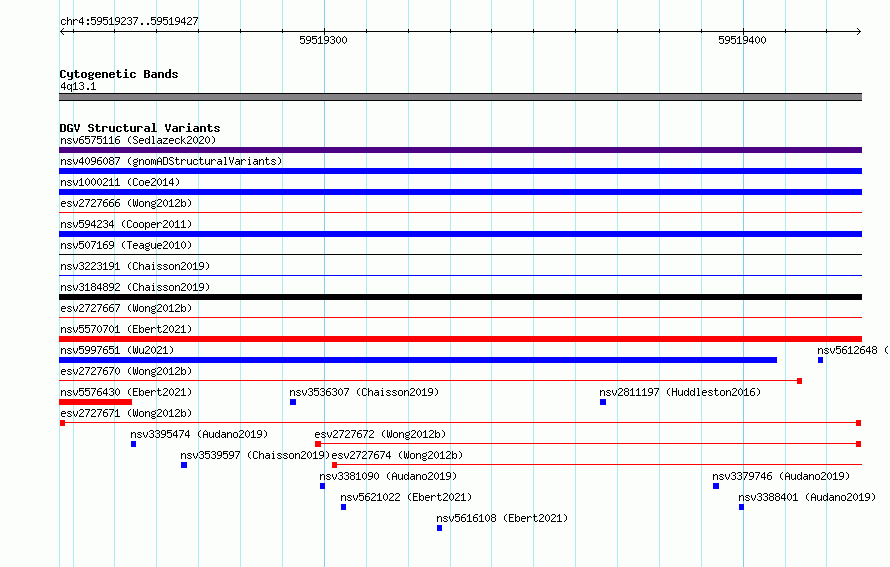This screenshot has height=567, width=890.
Task: Click the blue nsv5997651 (Wu2021) bar
Action: coord(418,360)
